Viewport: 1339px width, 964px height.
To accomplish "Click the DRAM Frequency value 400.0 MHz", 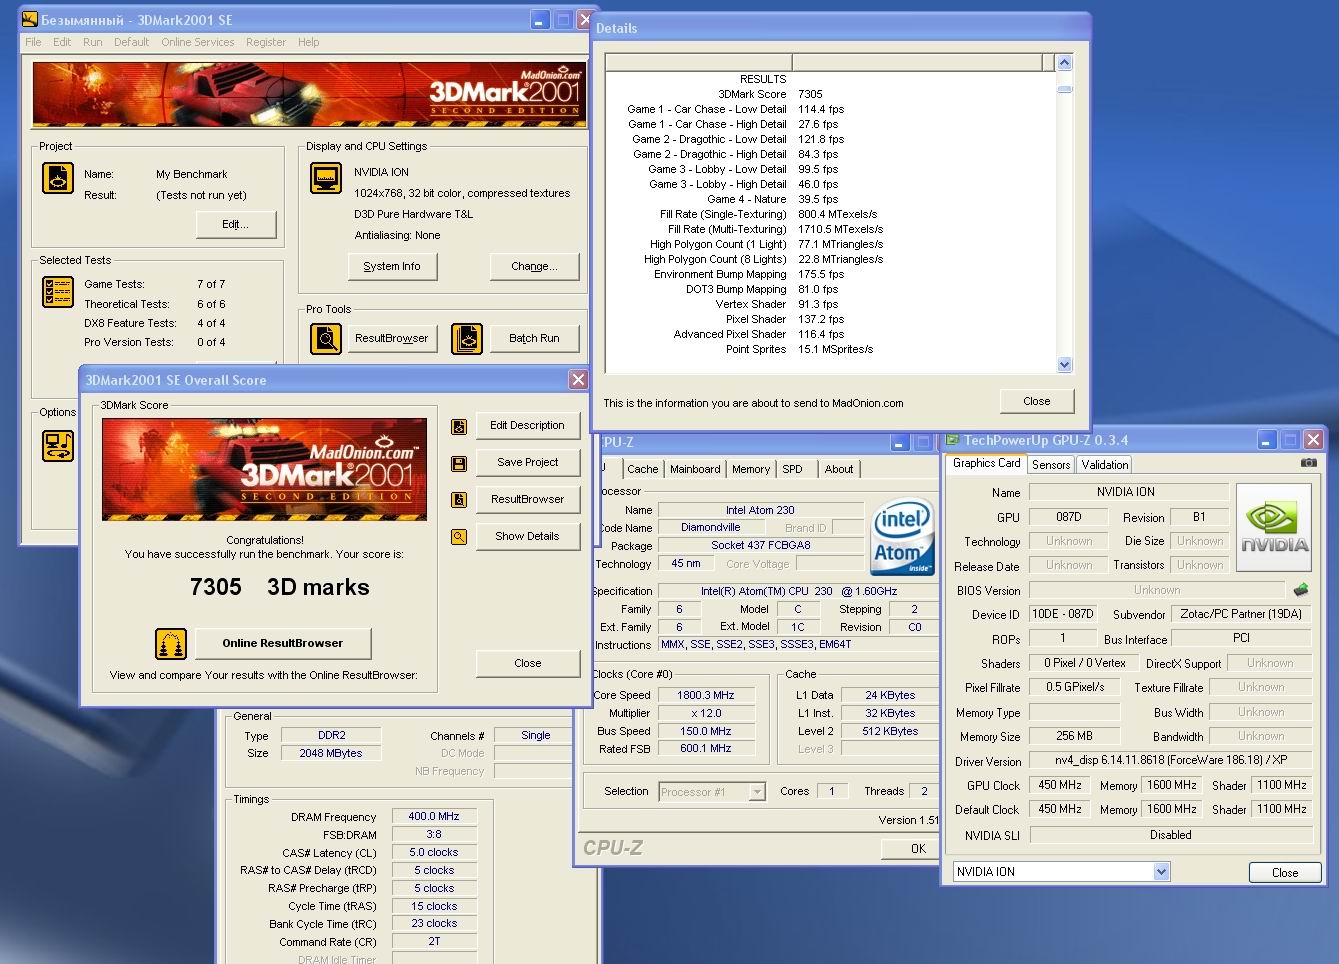I will (x=434, y=816).
